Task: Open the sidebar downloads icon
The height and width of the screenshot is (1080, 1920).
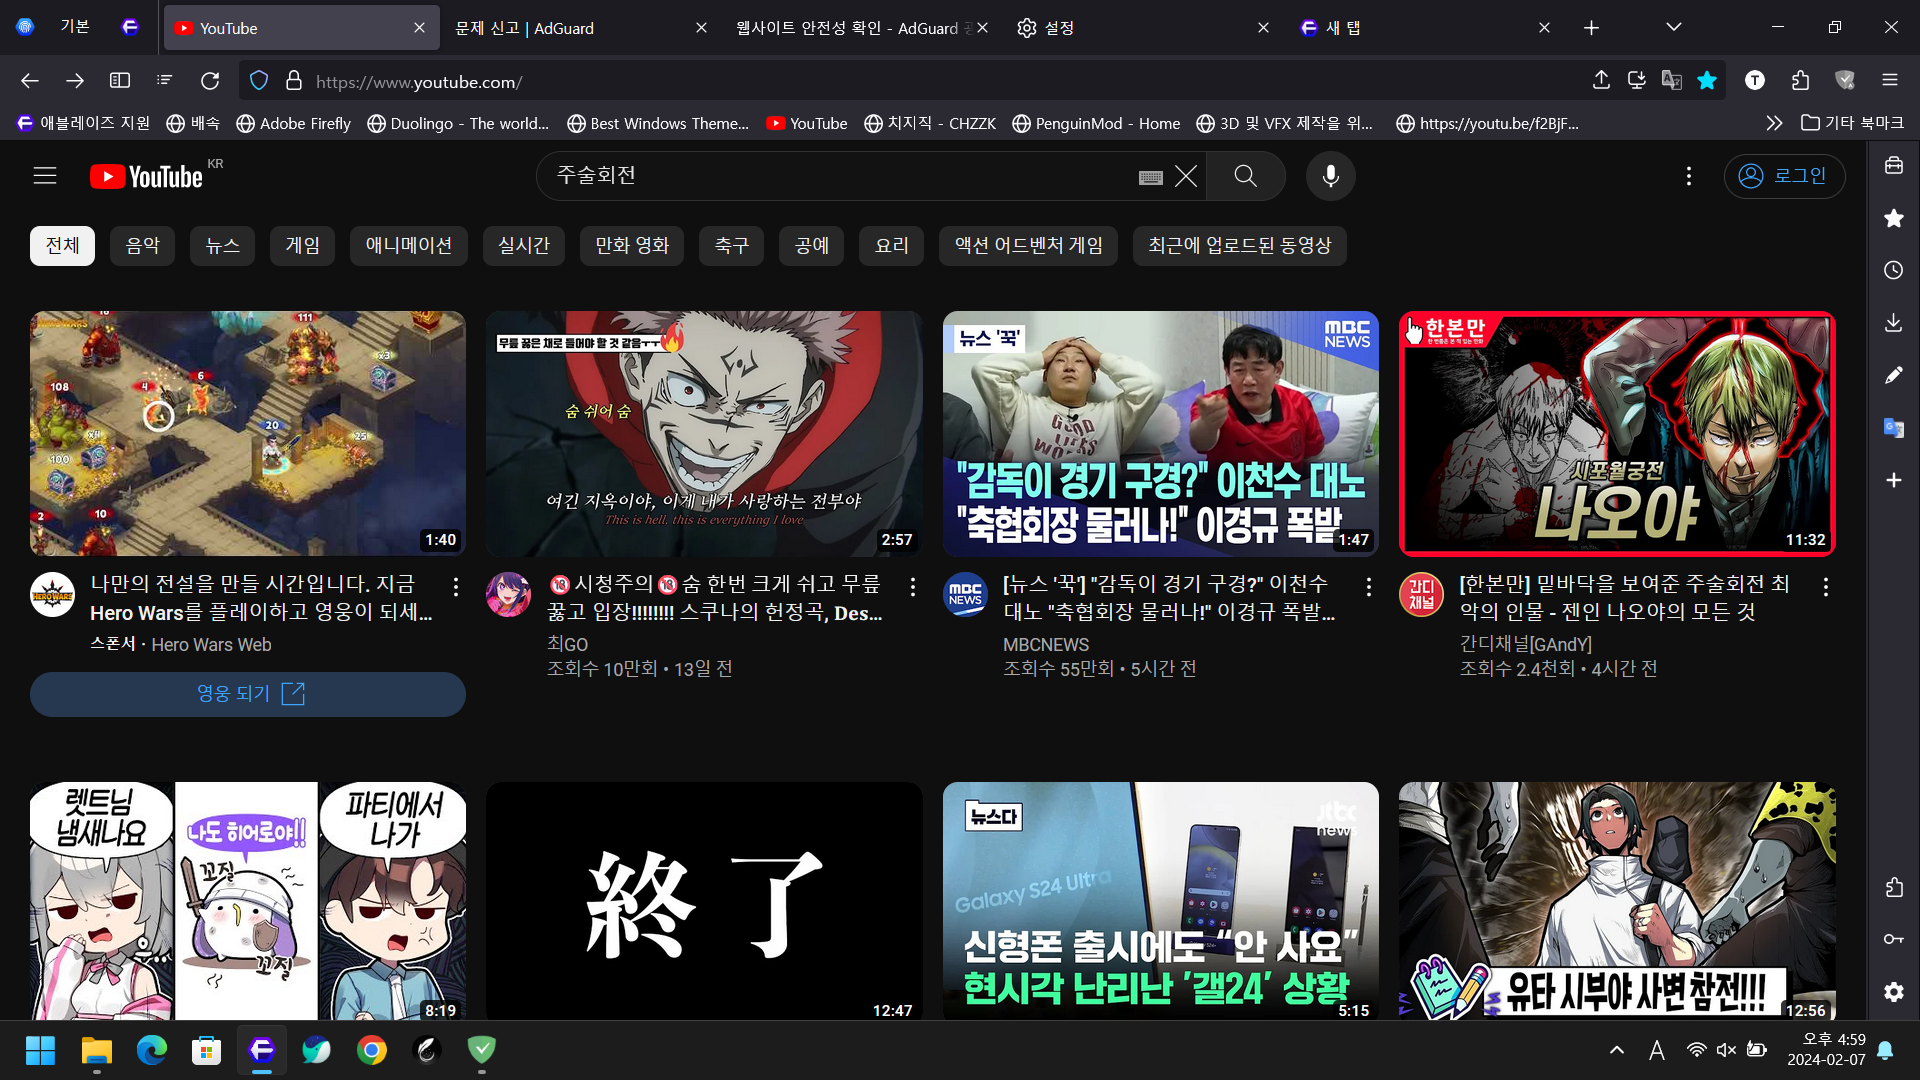Action: [x=1893, y=323]
